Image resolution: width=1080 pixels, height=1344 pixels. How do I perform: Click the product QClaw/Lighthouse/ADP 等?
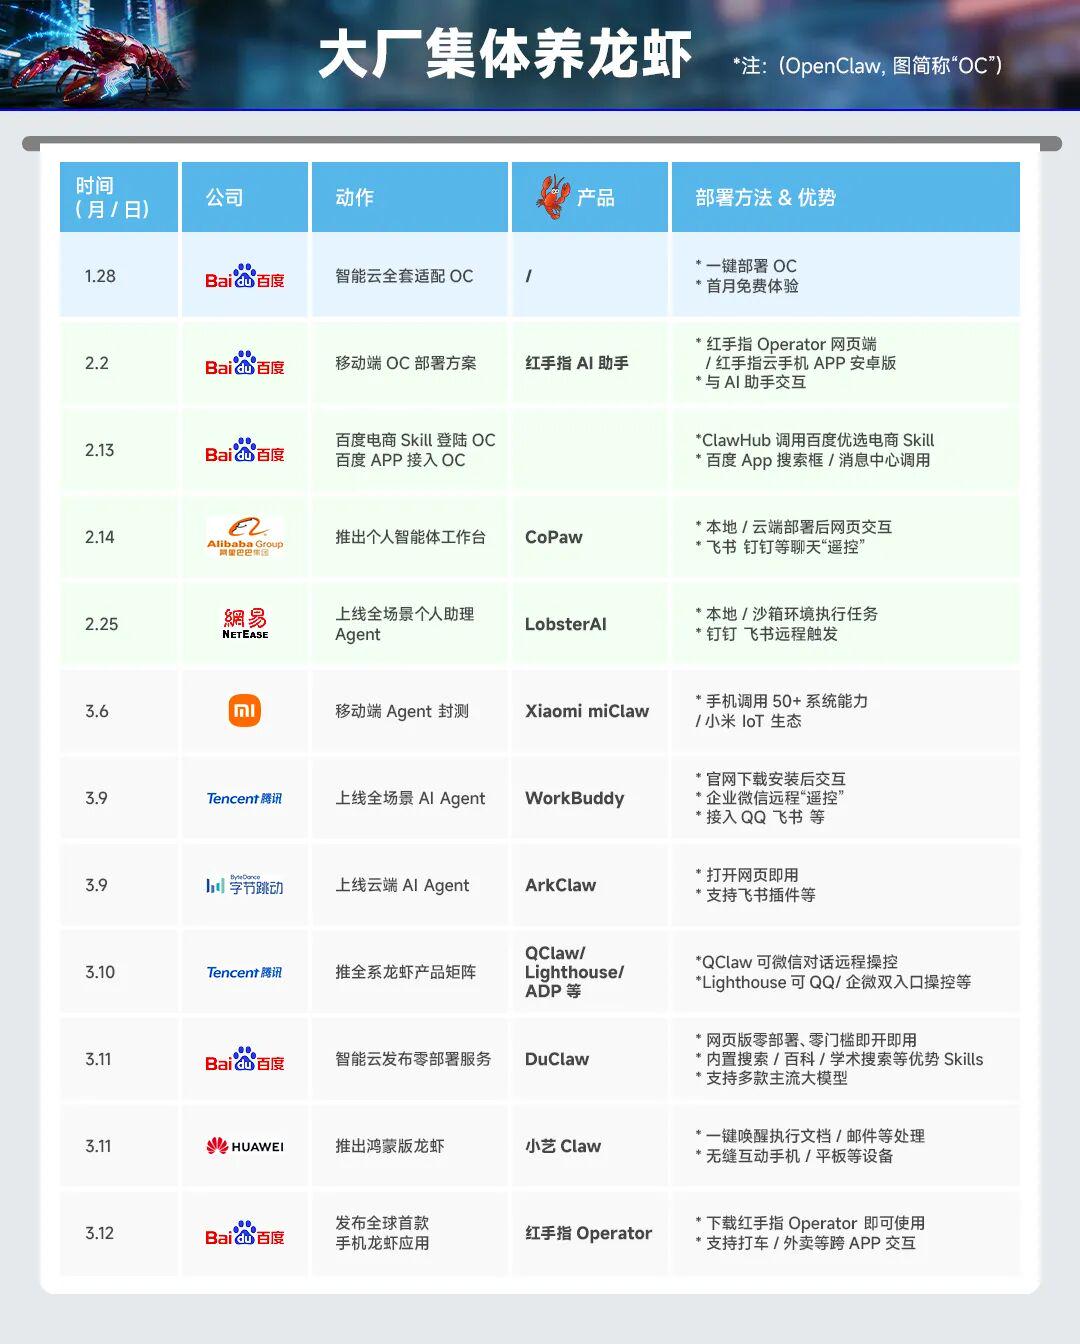[575, 972]
